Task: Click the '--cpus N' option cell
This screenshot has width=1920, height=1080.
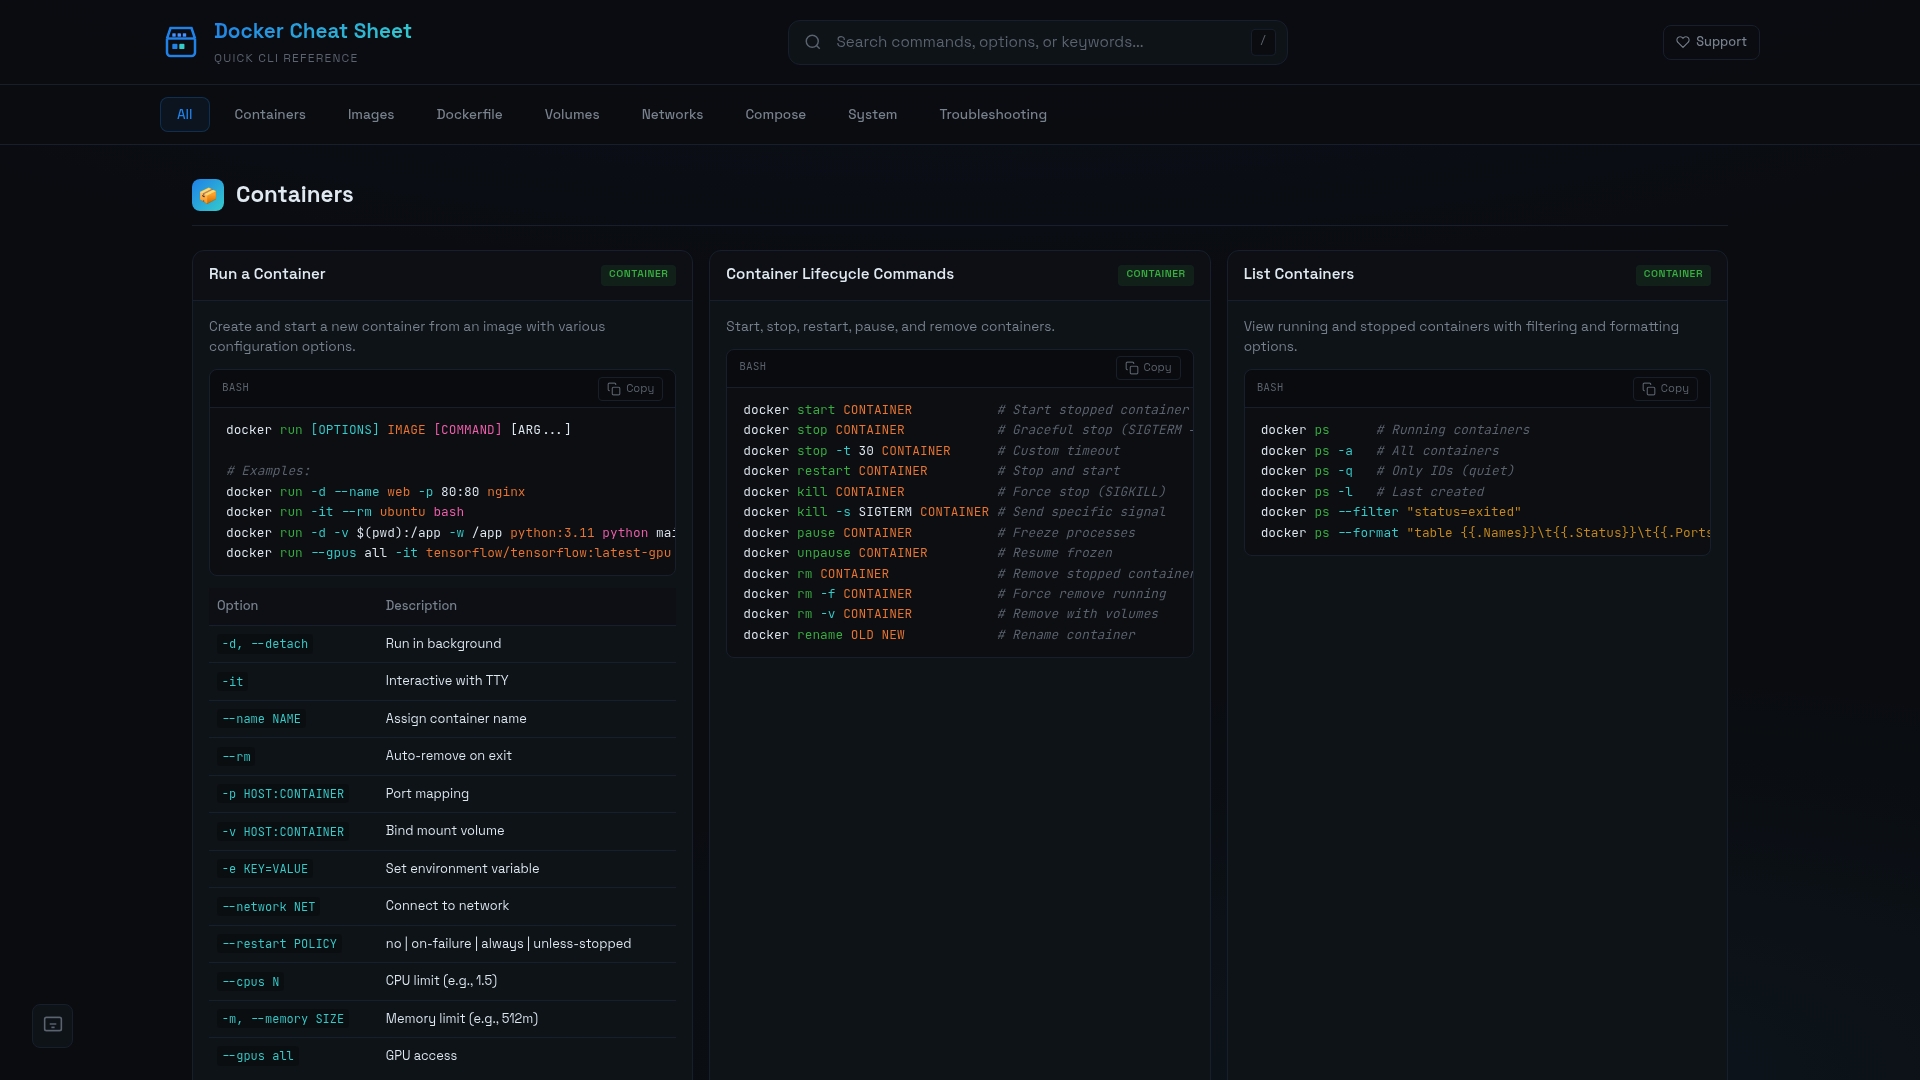Action: 251,982
